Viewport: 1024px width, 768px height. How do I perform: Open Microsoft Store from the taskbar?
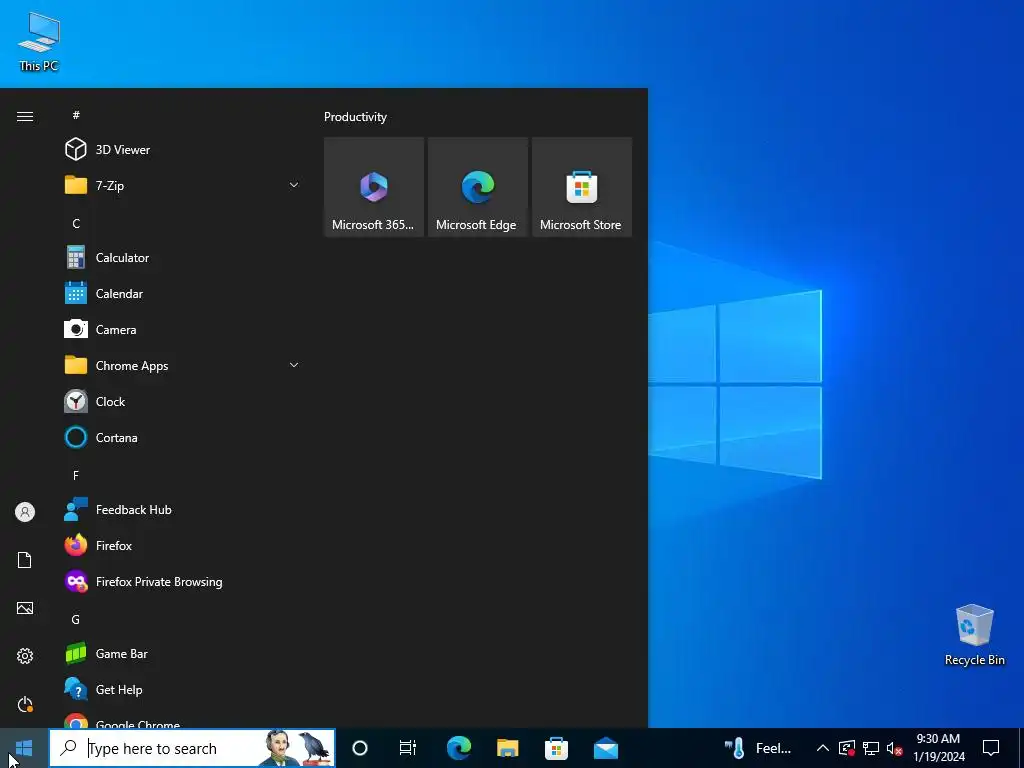(x=556, y=748)
